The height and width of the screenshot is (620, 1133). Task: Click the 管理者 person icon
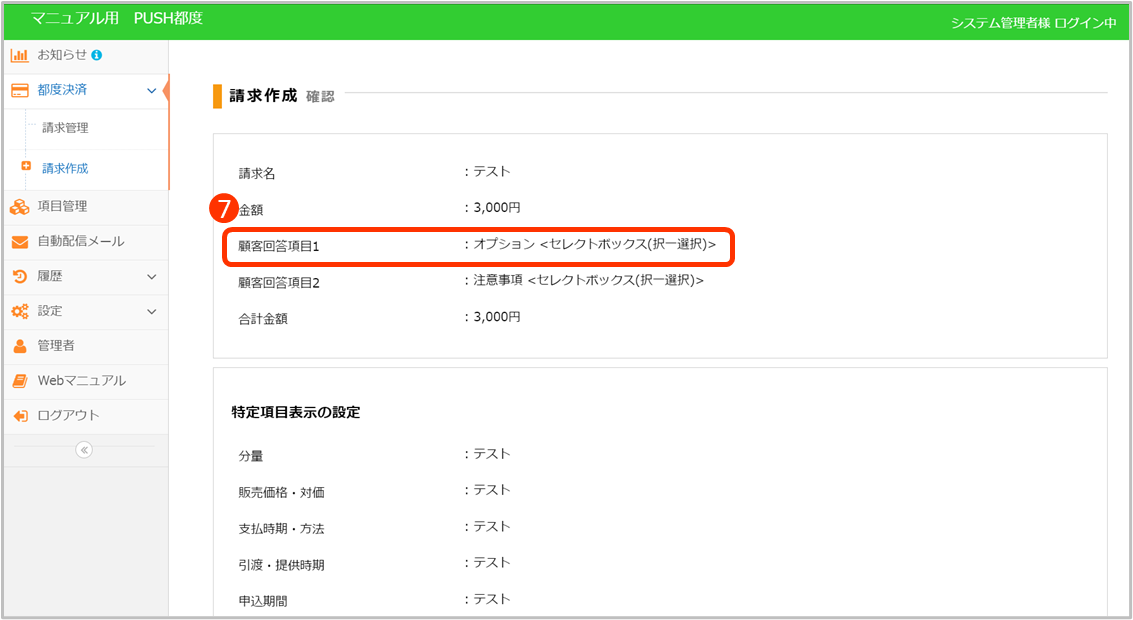point(19,346)
